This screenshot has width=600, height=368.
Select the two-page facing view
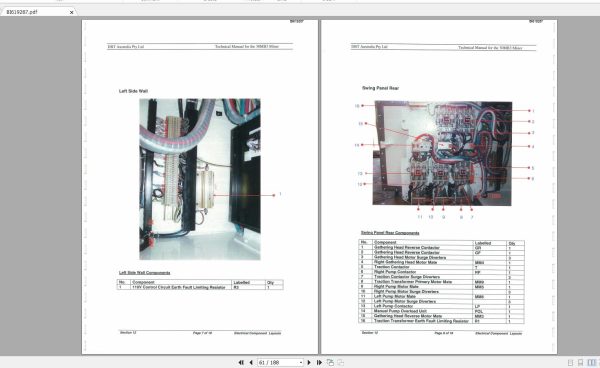click(x=591, y=363)
